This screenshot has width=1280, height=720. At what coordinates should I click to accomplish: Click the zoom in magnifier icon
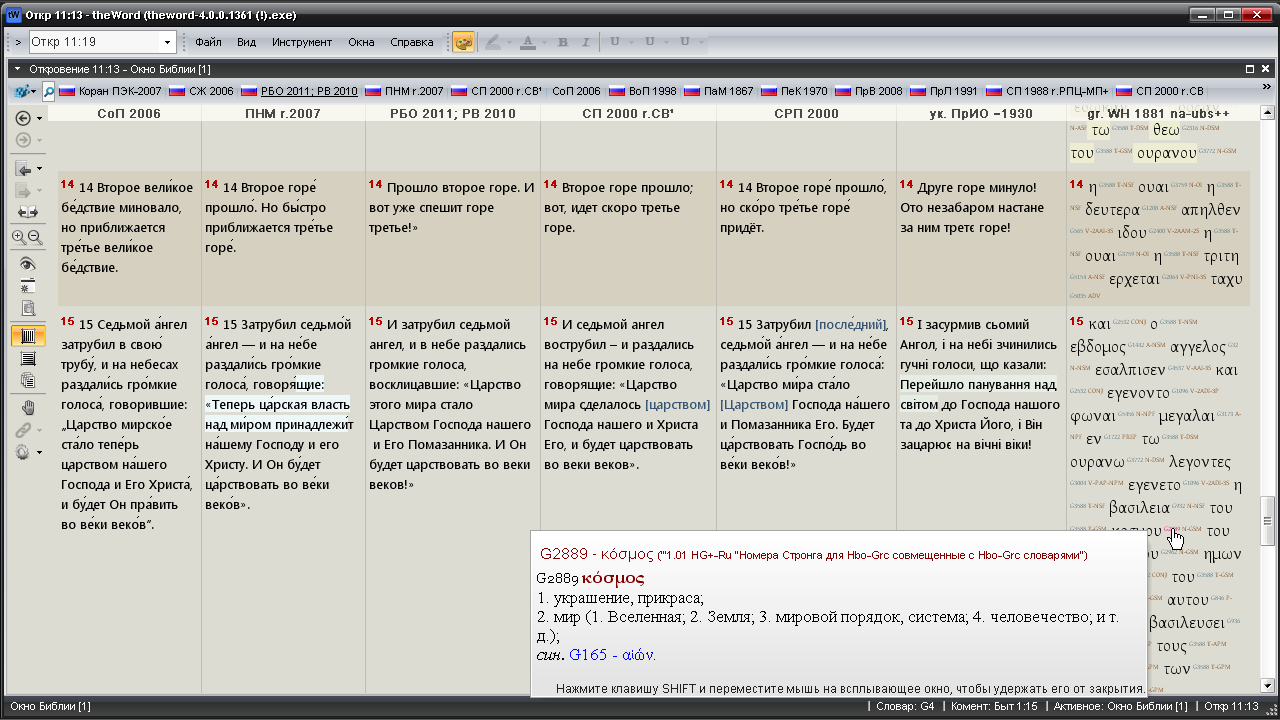[19, 237]
